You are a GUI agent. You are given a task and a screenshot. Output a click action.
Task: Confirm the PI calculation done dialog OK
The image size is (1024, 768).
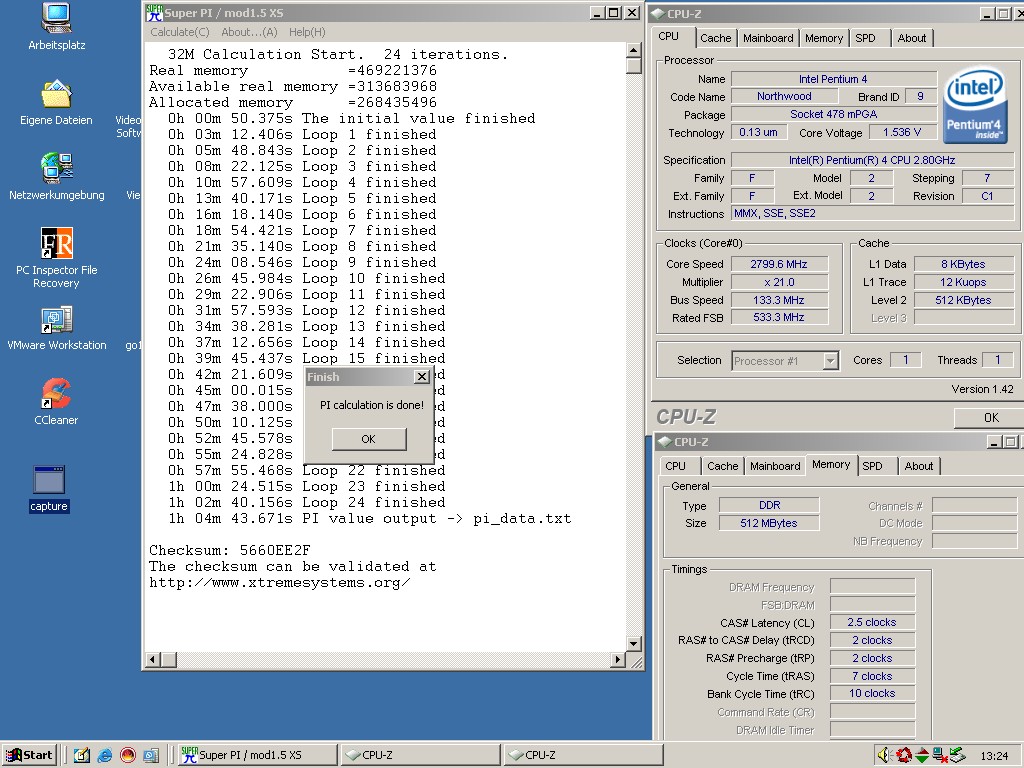(369, 439)
